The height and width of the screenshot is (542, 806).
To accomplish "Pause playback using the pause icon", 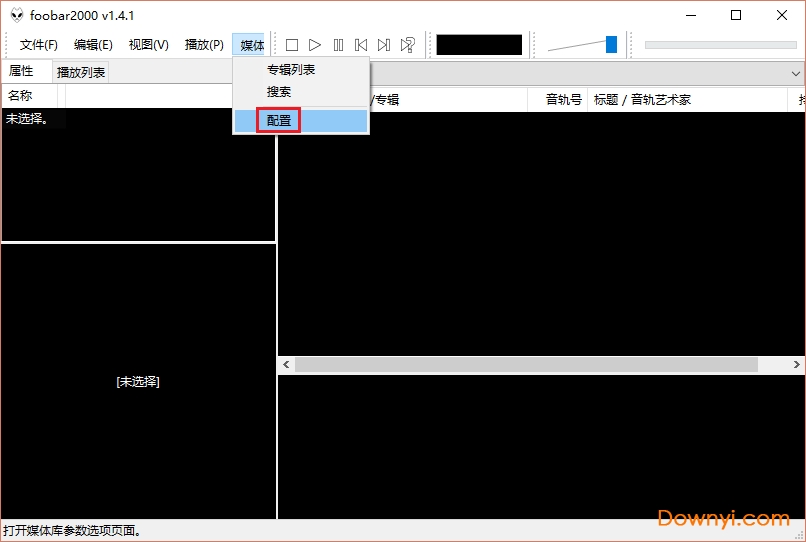I will [x=338, y=45].
